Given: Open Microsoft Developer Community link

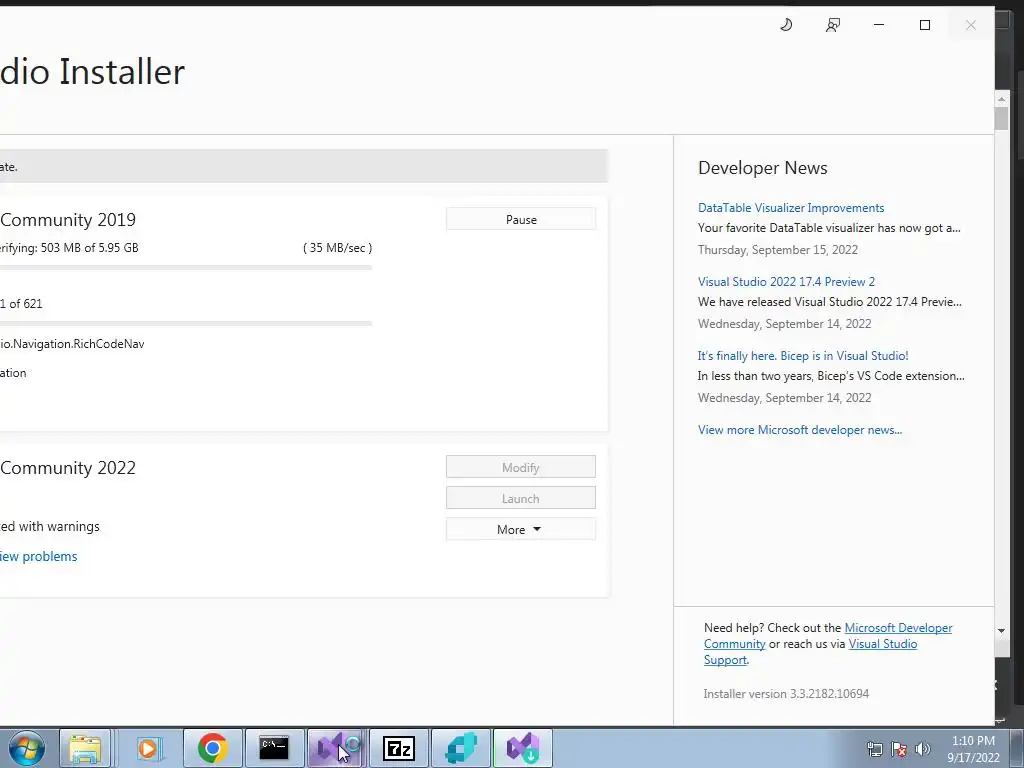Looking at the screenshot, I should tap(898, 628).
